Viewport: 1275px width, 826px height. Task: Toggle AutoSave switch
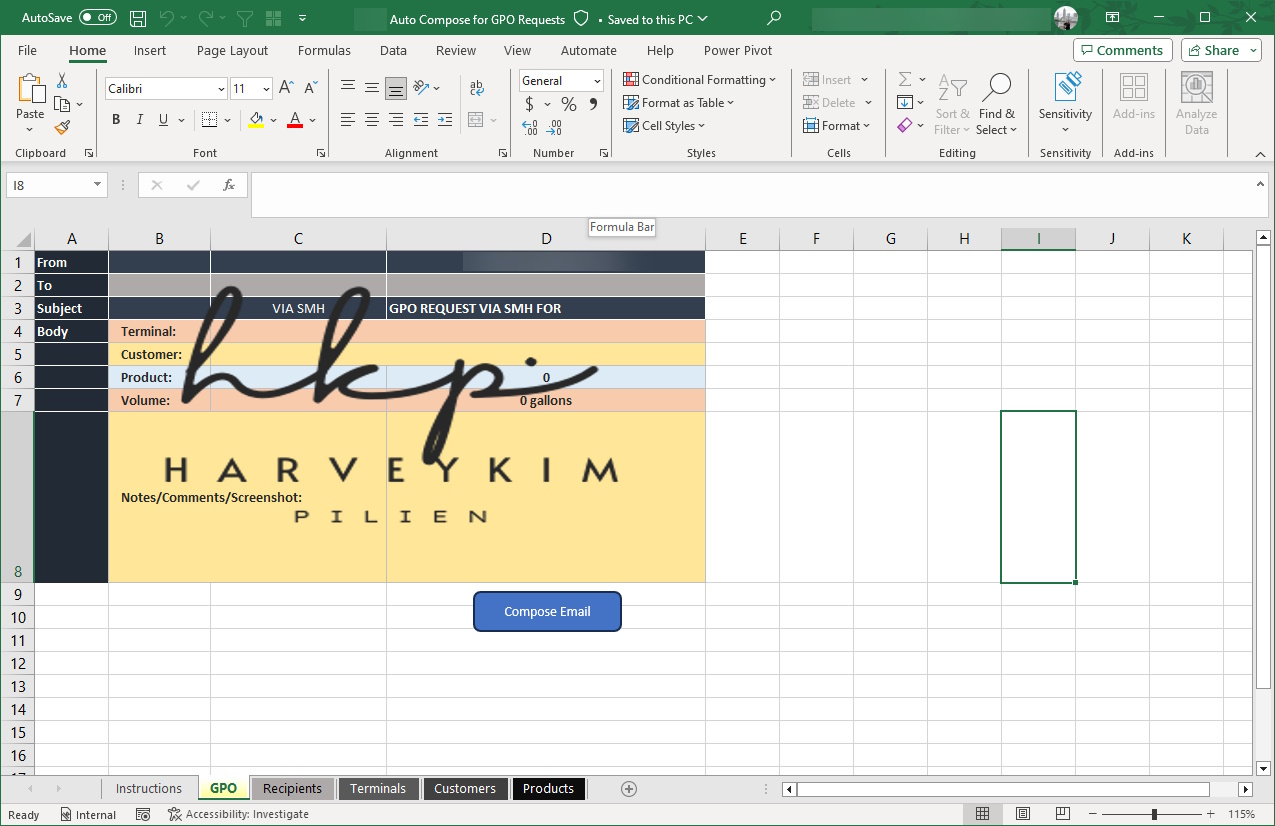(97, 18)
